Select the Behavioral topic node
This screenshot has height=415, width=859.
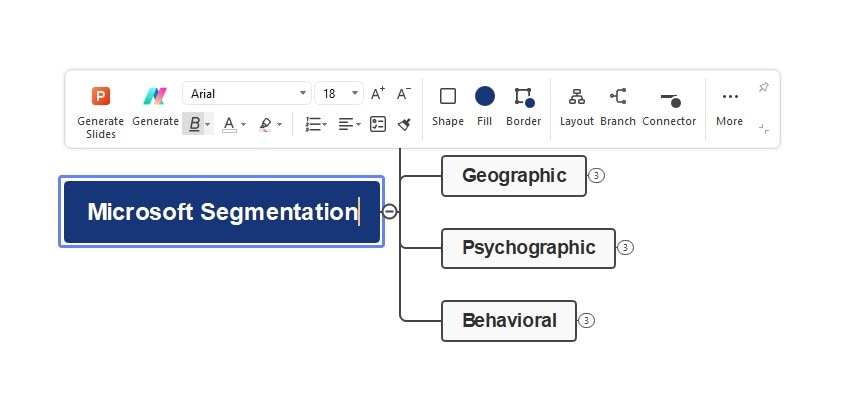[509, 321]
